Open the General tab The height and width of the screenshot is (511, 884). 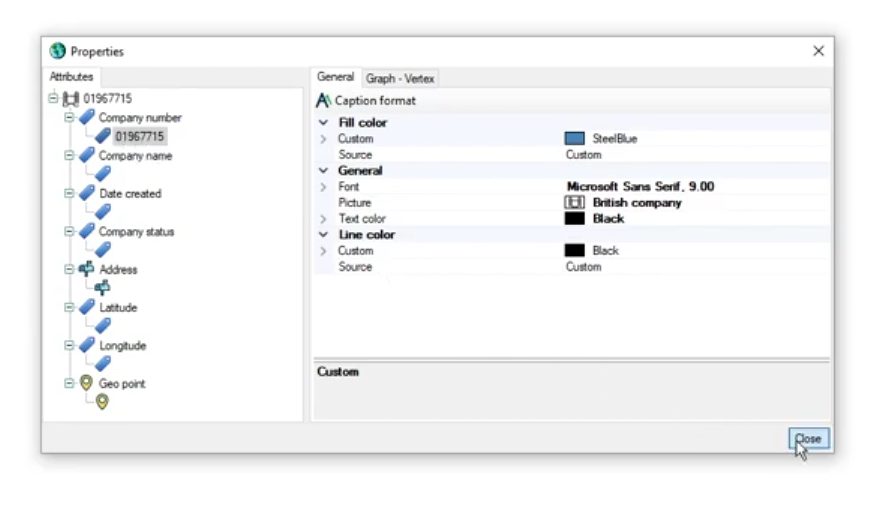coord(335,77)
